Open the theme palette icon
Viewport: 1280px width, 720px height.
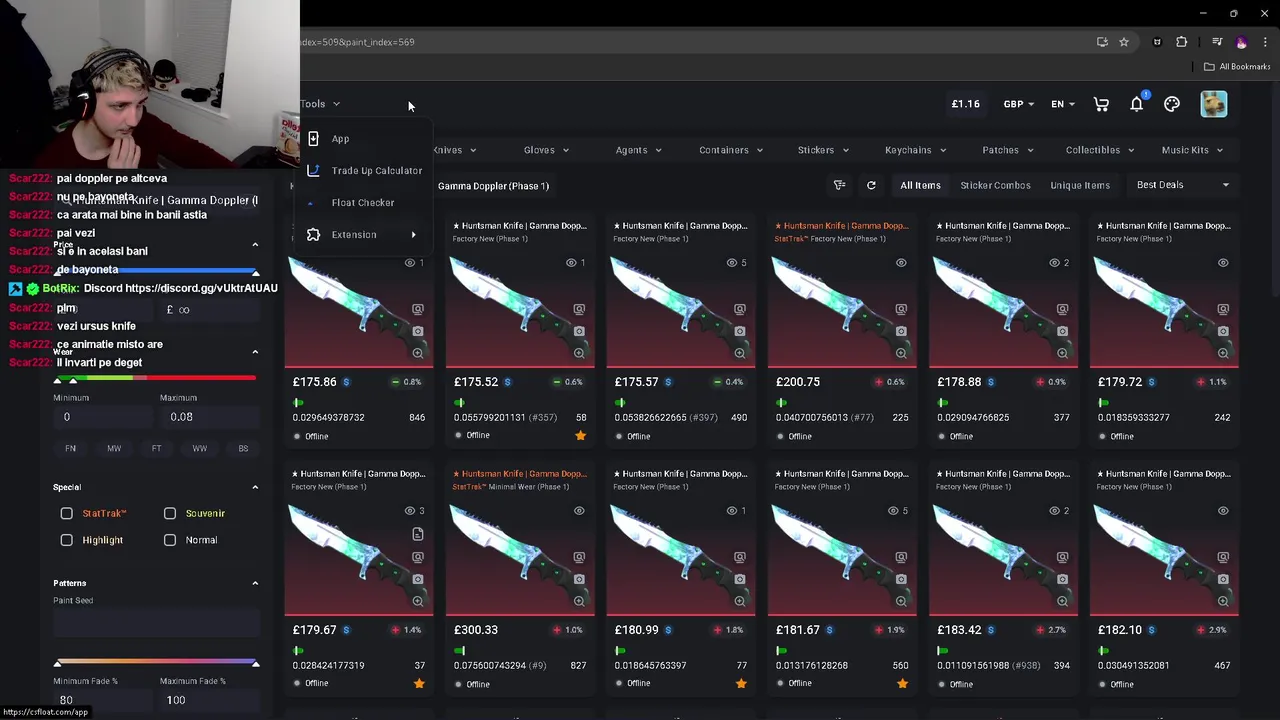1172,104
